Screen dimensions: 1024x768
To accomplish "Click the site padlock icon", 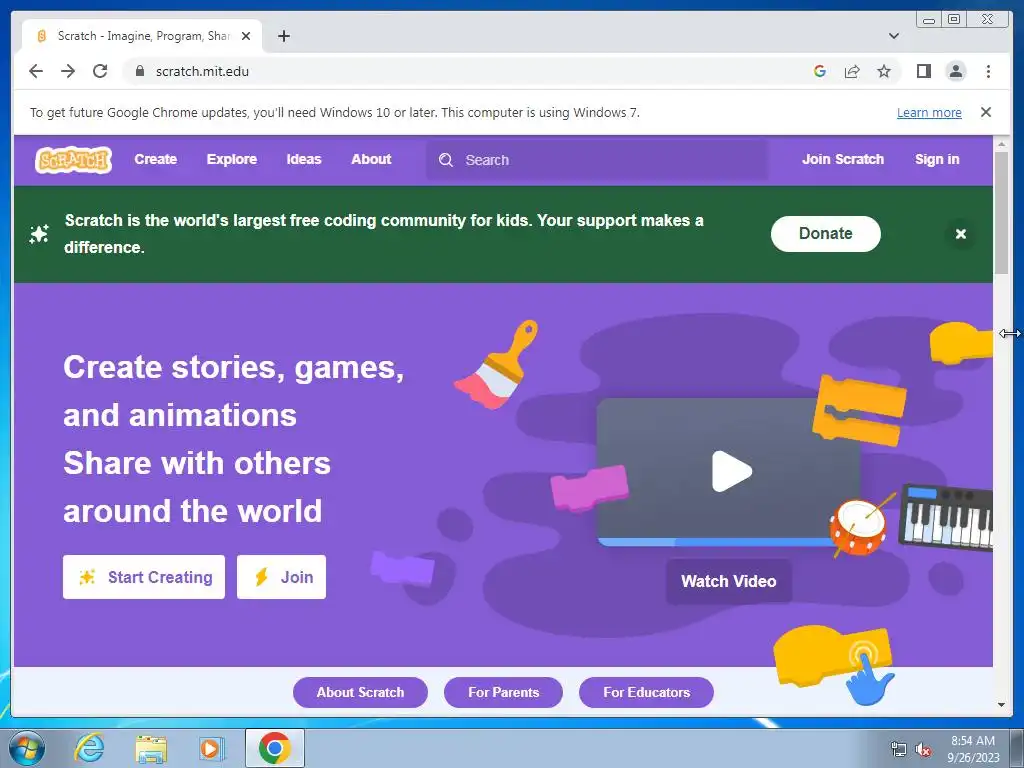I will (139, 71).
